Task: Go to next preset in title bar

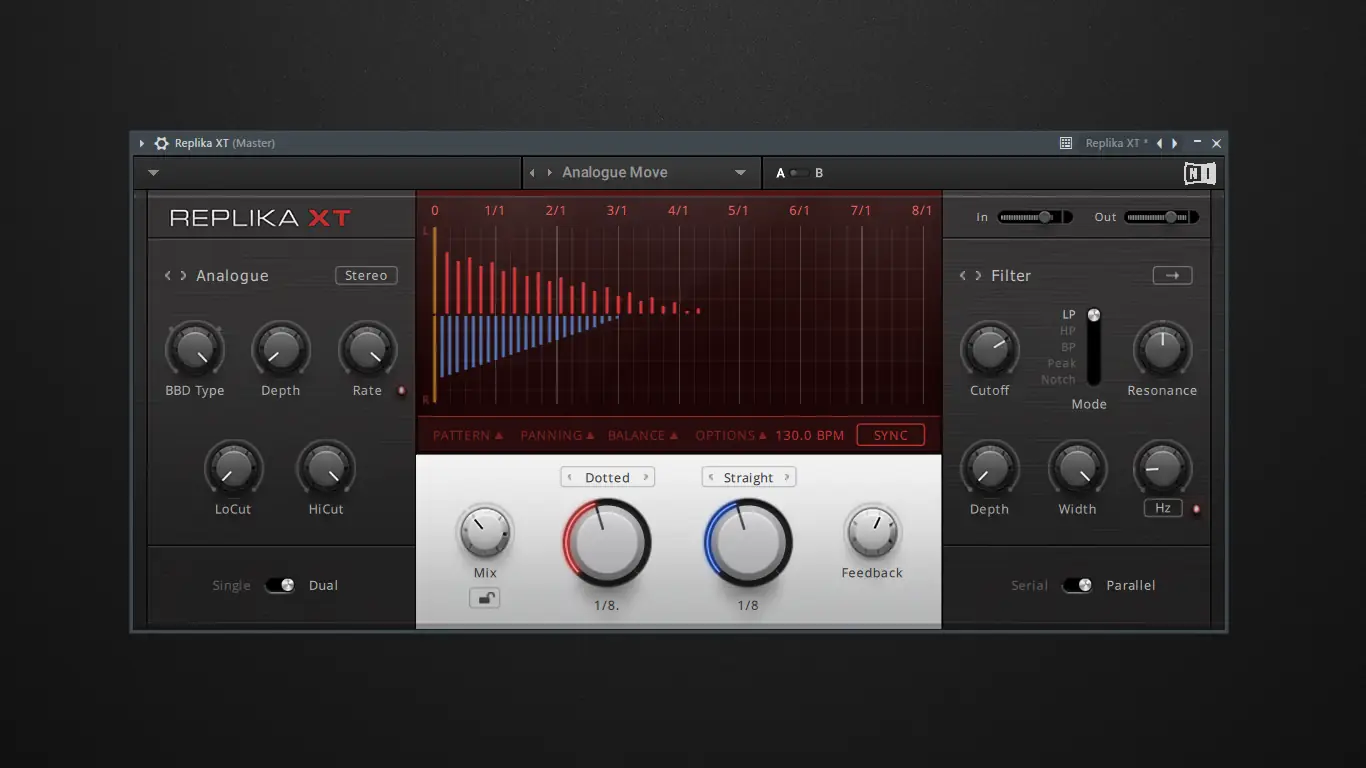Action: [1175, 143]
